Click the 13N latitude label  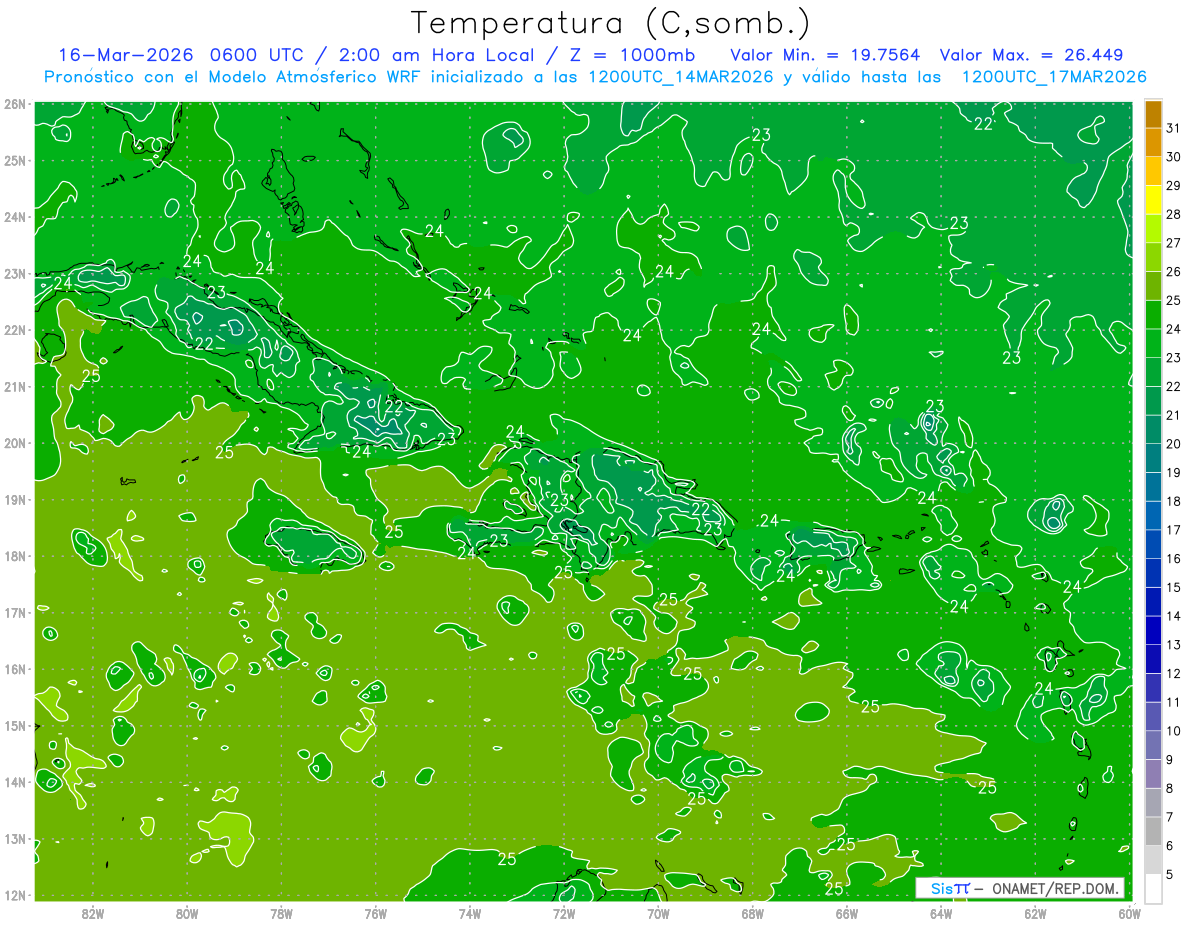(14, 838)
